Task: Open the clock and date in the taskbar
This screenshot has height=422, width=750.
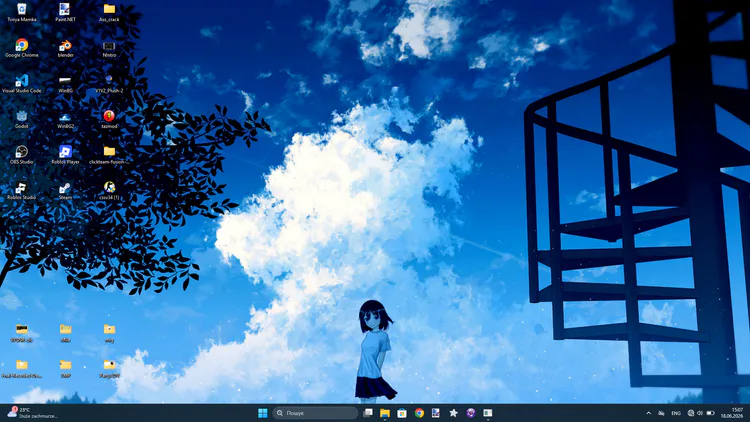Action: (732, 413)
